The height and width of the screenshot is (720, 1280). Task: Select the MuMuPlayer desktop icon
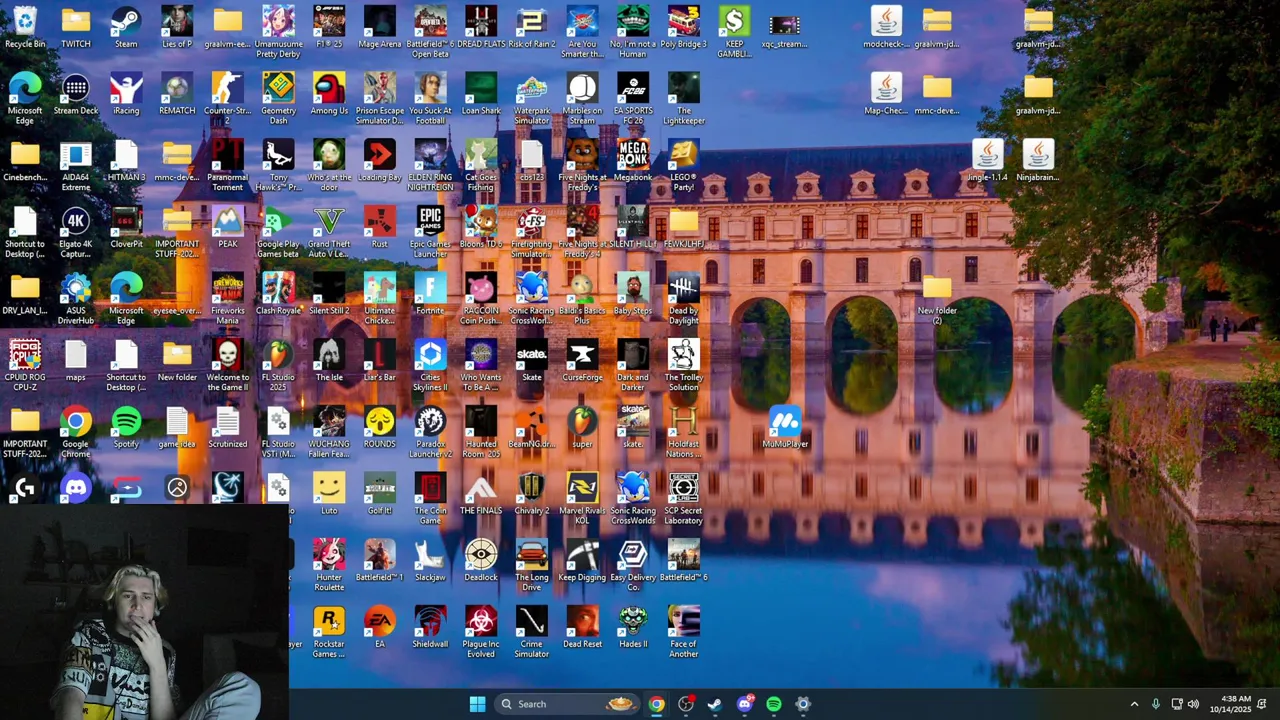point(785,427)
